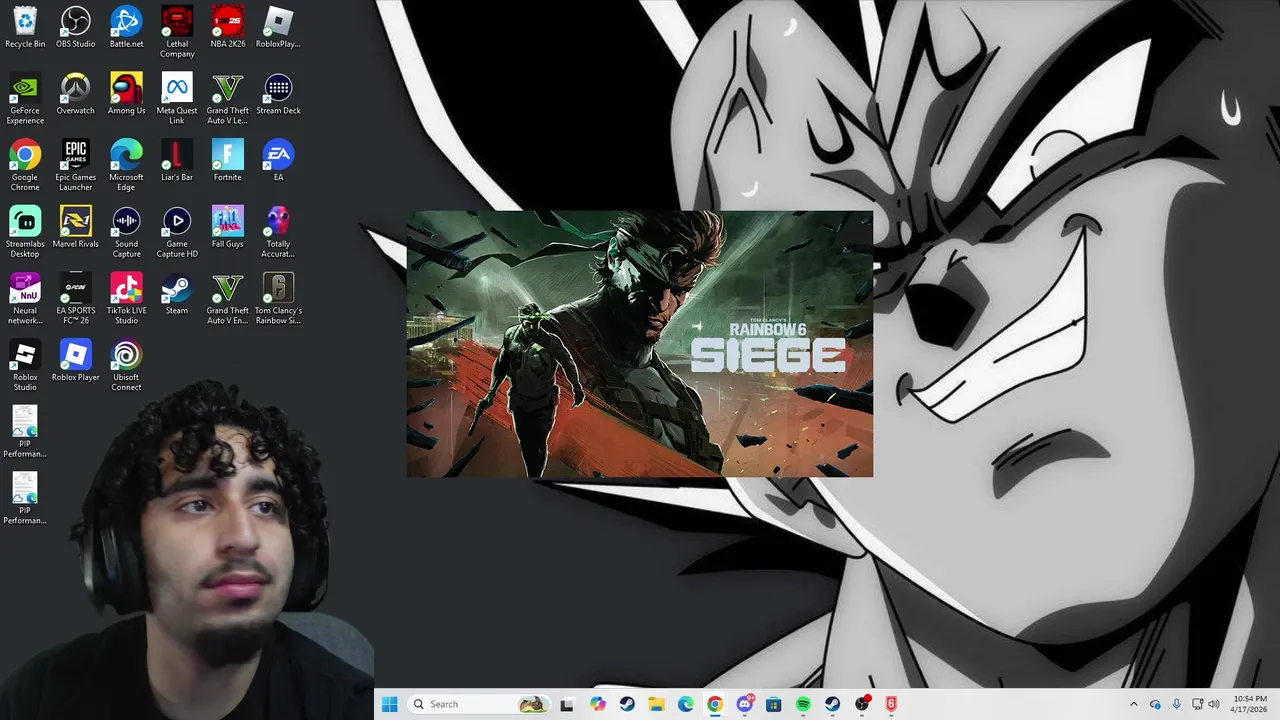
Task: Switch to Google Chrome on the taskbar
Action: 715,704
